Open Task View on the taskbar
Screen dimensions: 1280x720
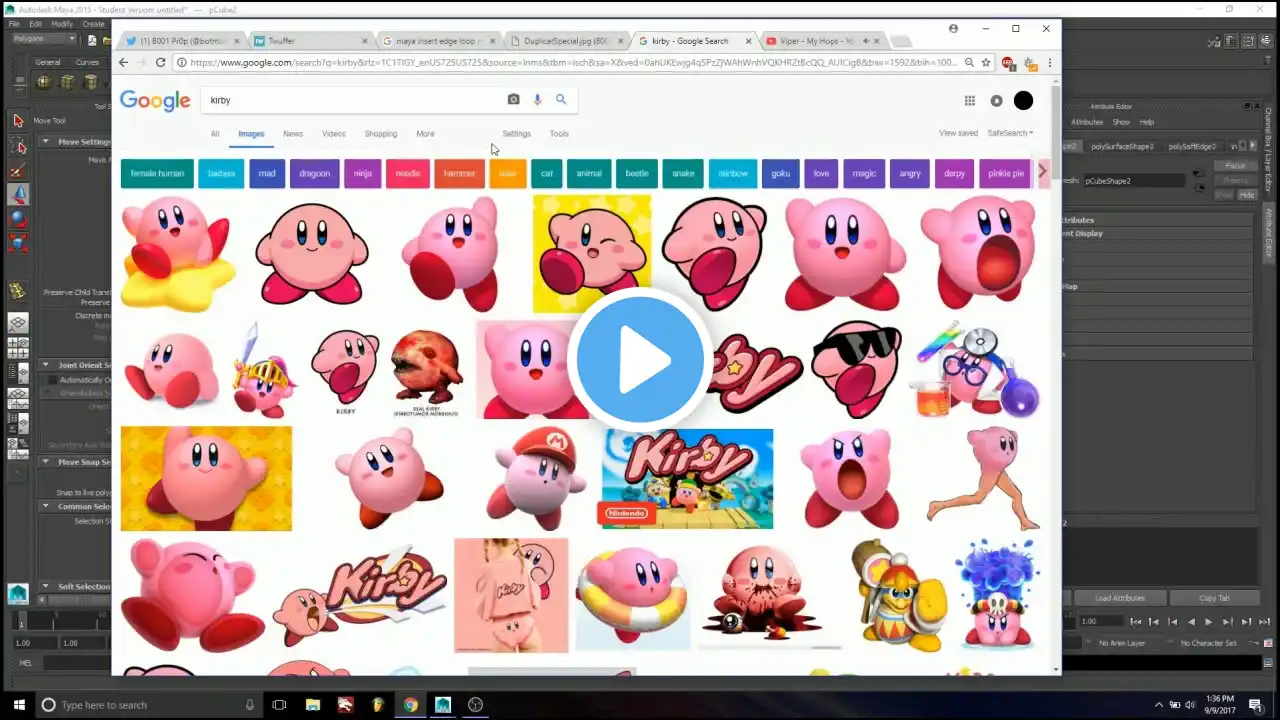pyautogui.click(x=279, y=705)
